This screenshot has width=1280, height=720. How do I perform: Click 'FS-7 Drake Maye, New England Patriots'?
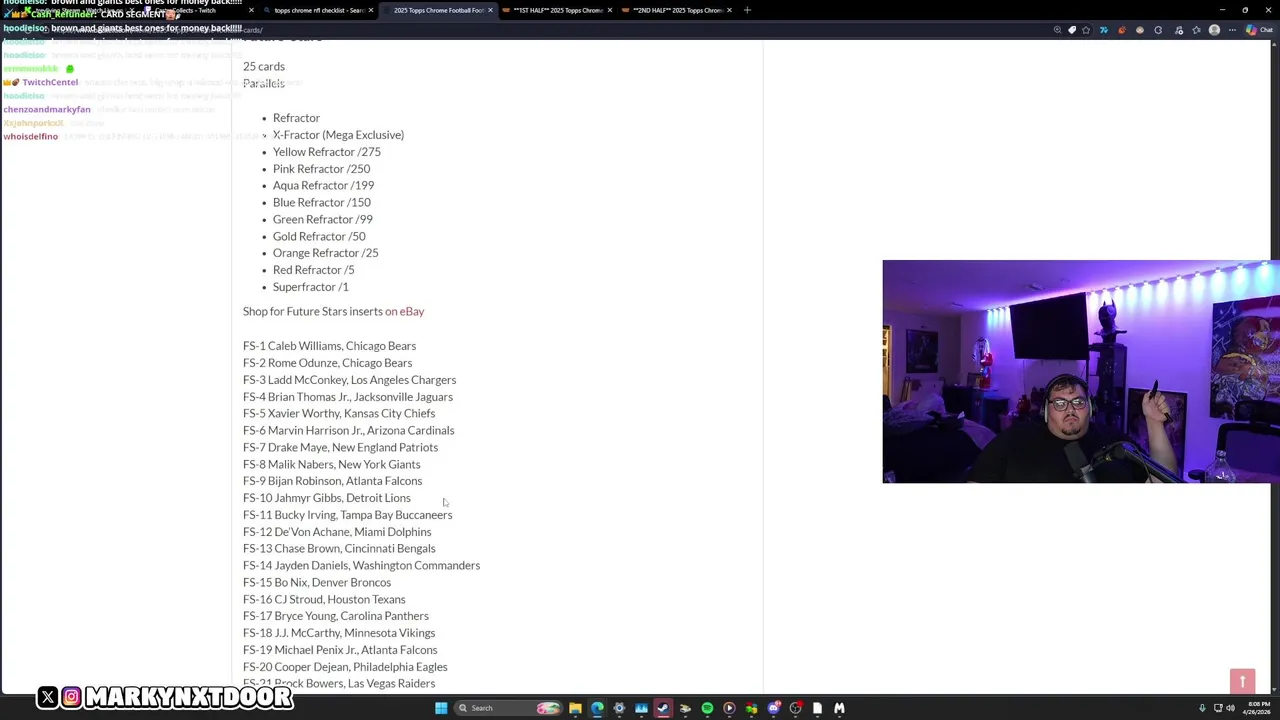point(340,447)
